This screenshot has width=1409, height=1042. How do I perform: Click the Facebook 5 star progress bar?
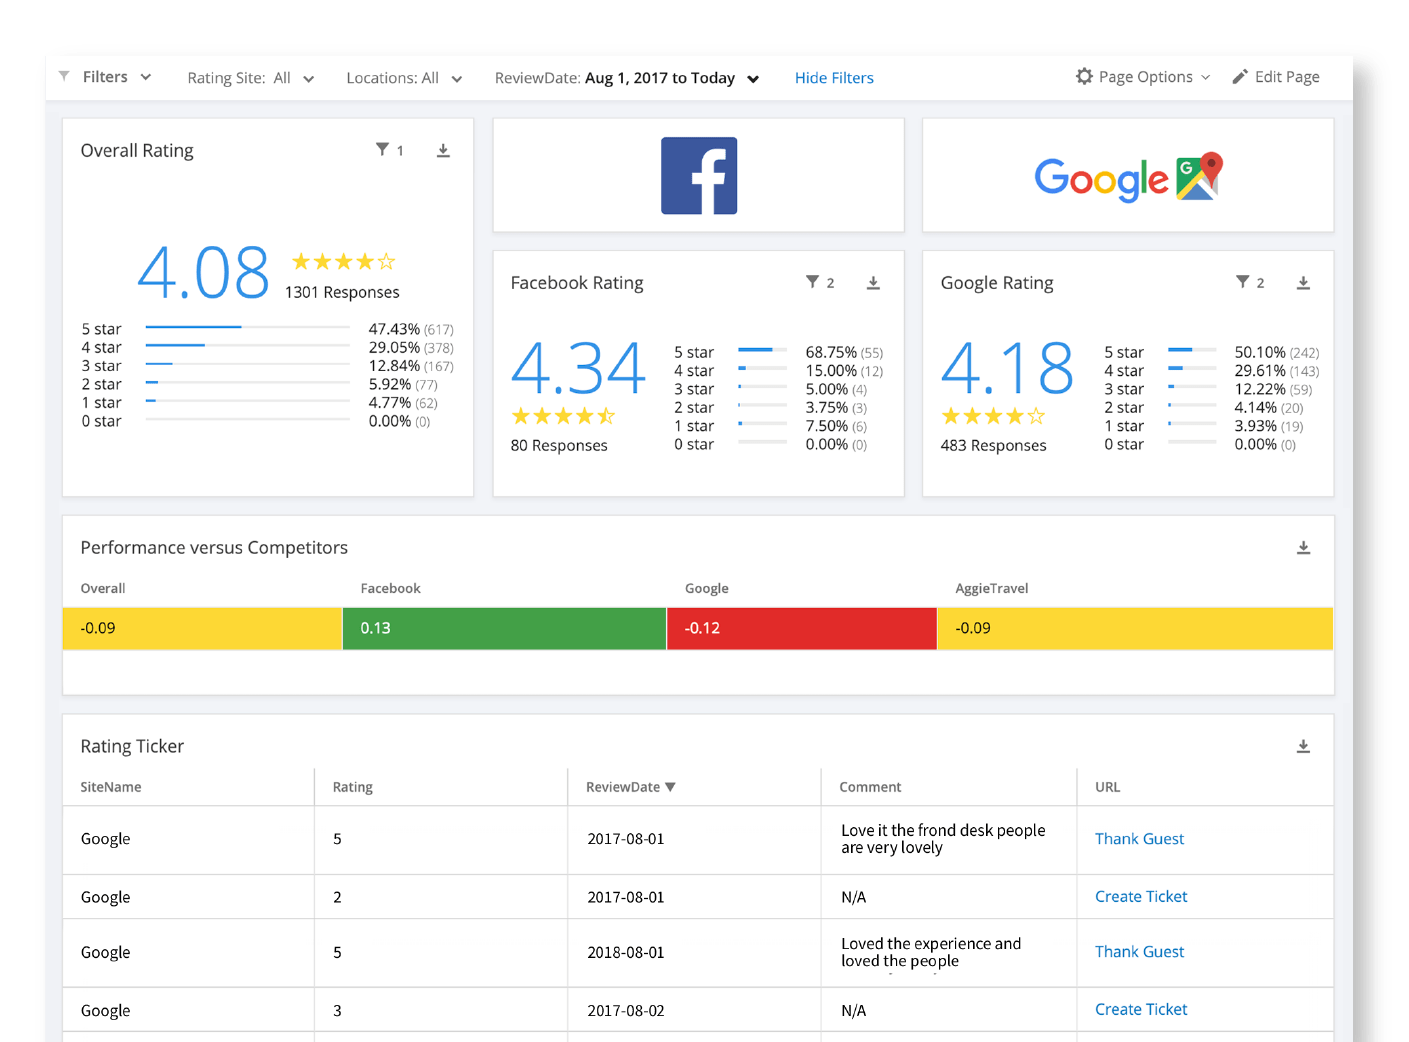762,350
